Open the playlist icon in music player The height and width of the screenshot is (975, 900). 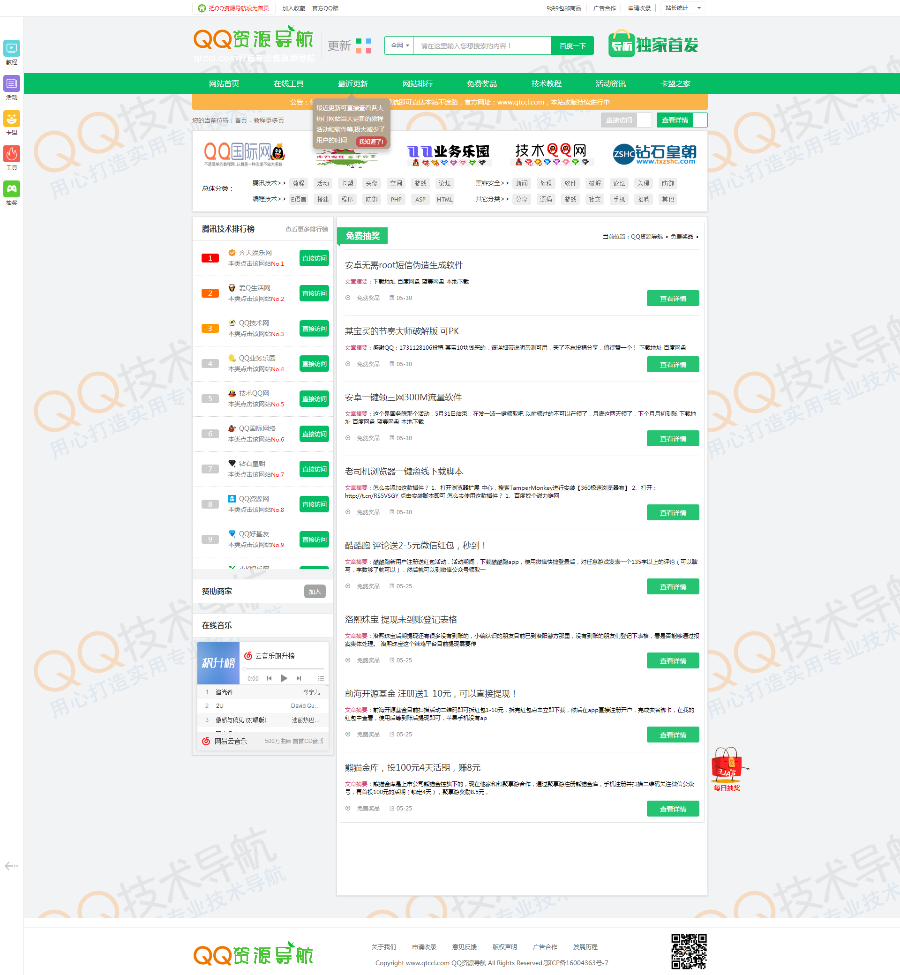pyautogui.click(x=320, y=678)
